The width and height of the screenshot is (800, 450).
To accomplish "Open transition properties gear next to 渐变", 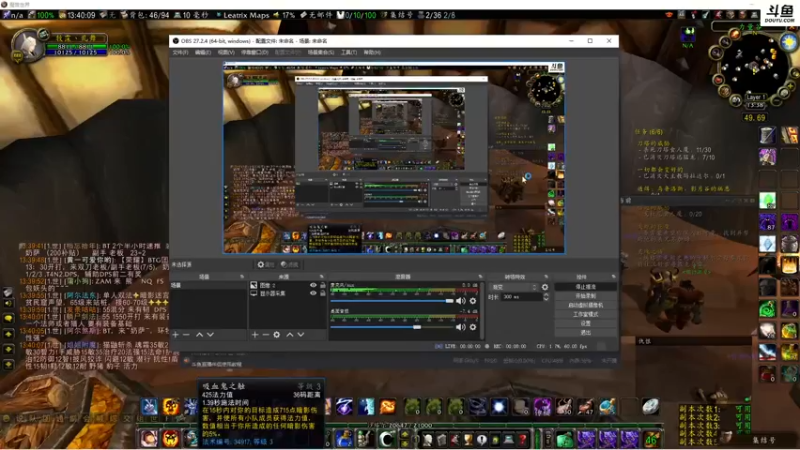I will [545, 287].
